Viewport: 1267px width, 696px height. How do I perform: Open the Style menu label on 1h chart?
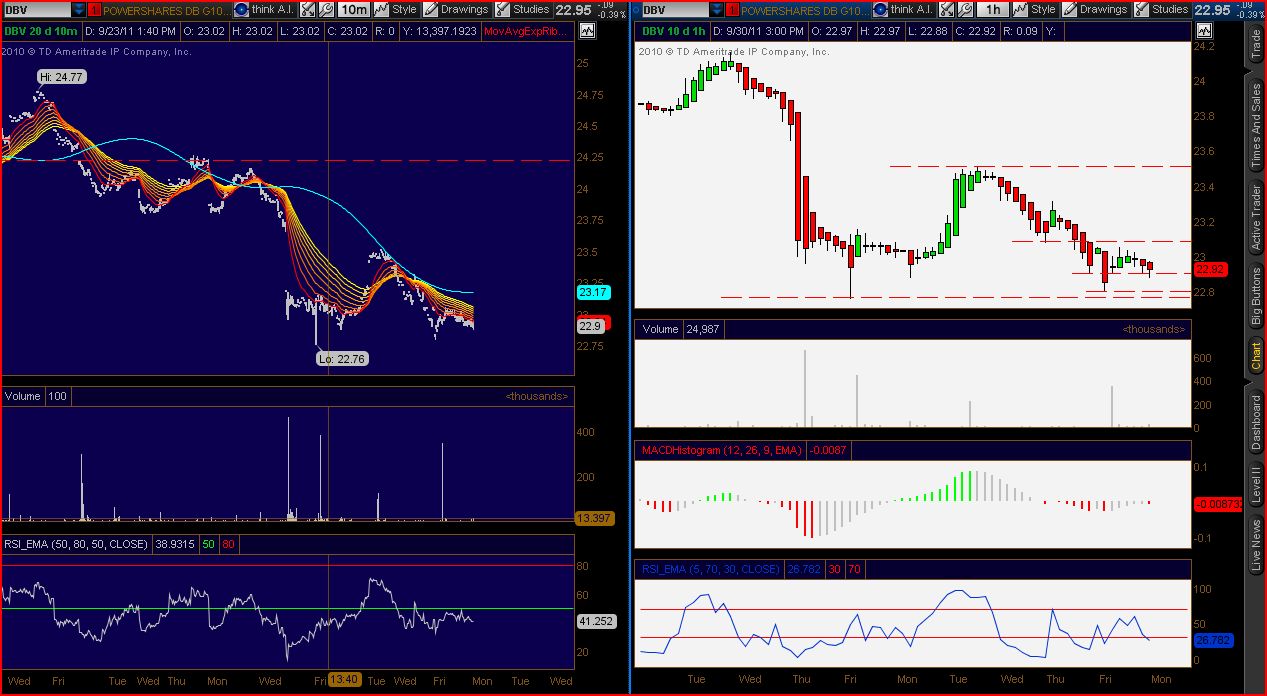tap(1044, 9)
